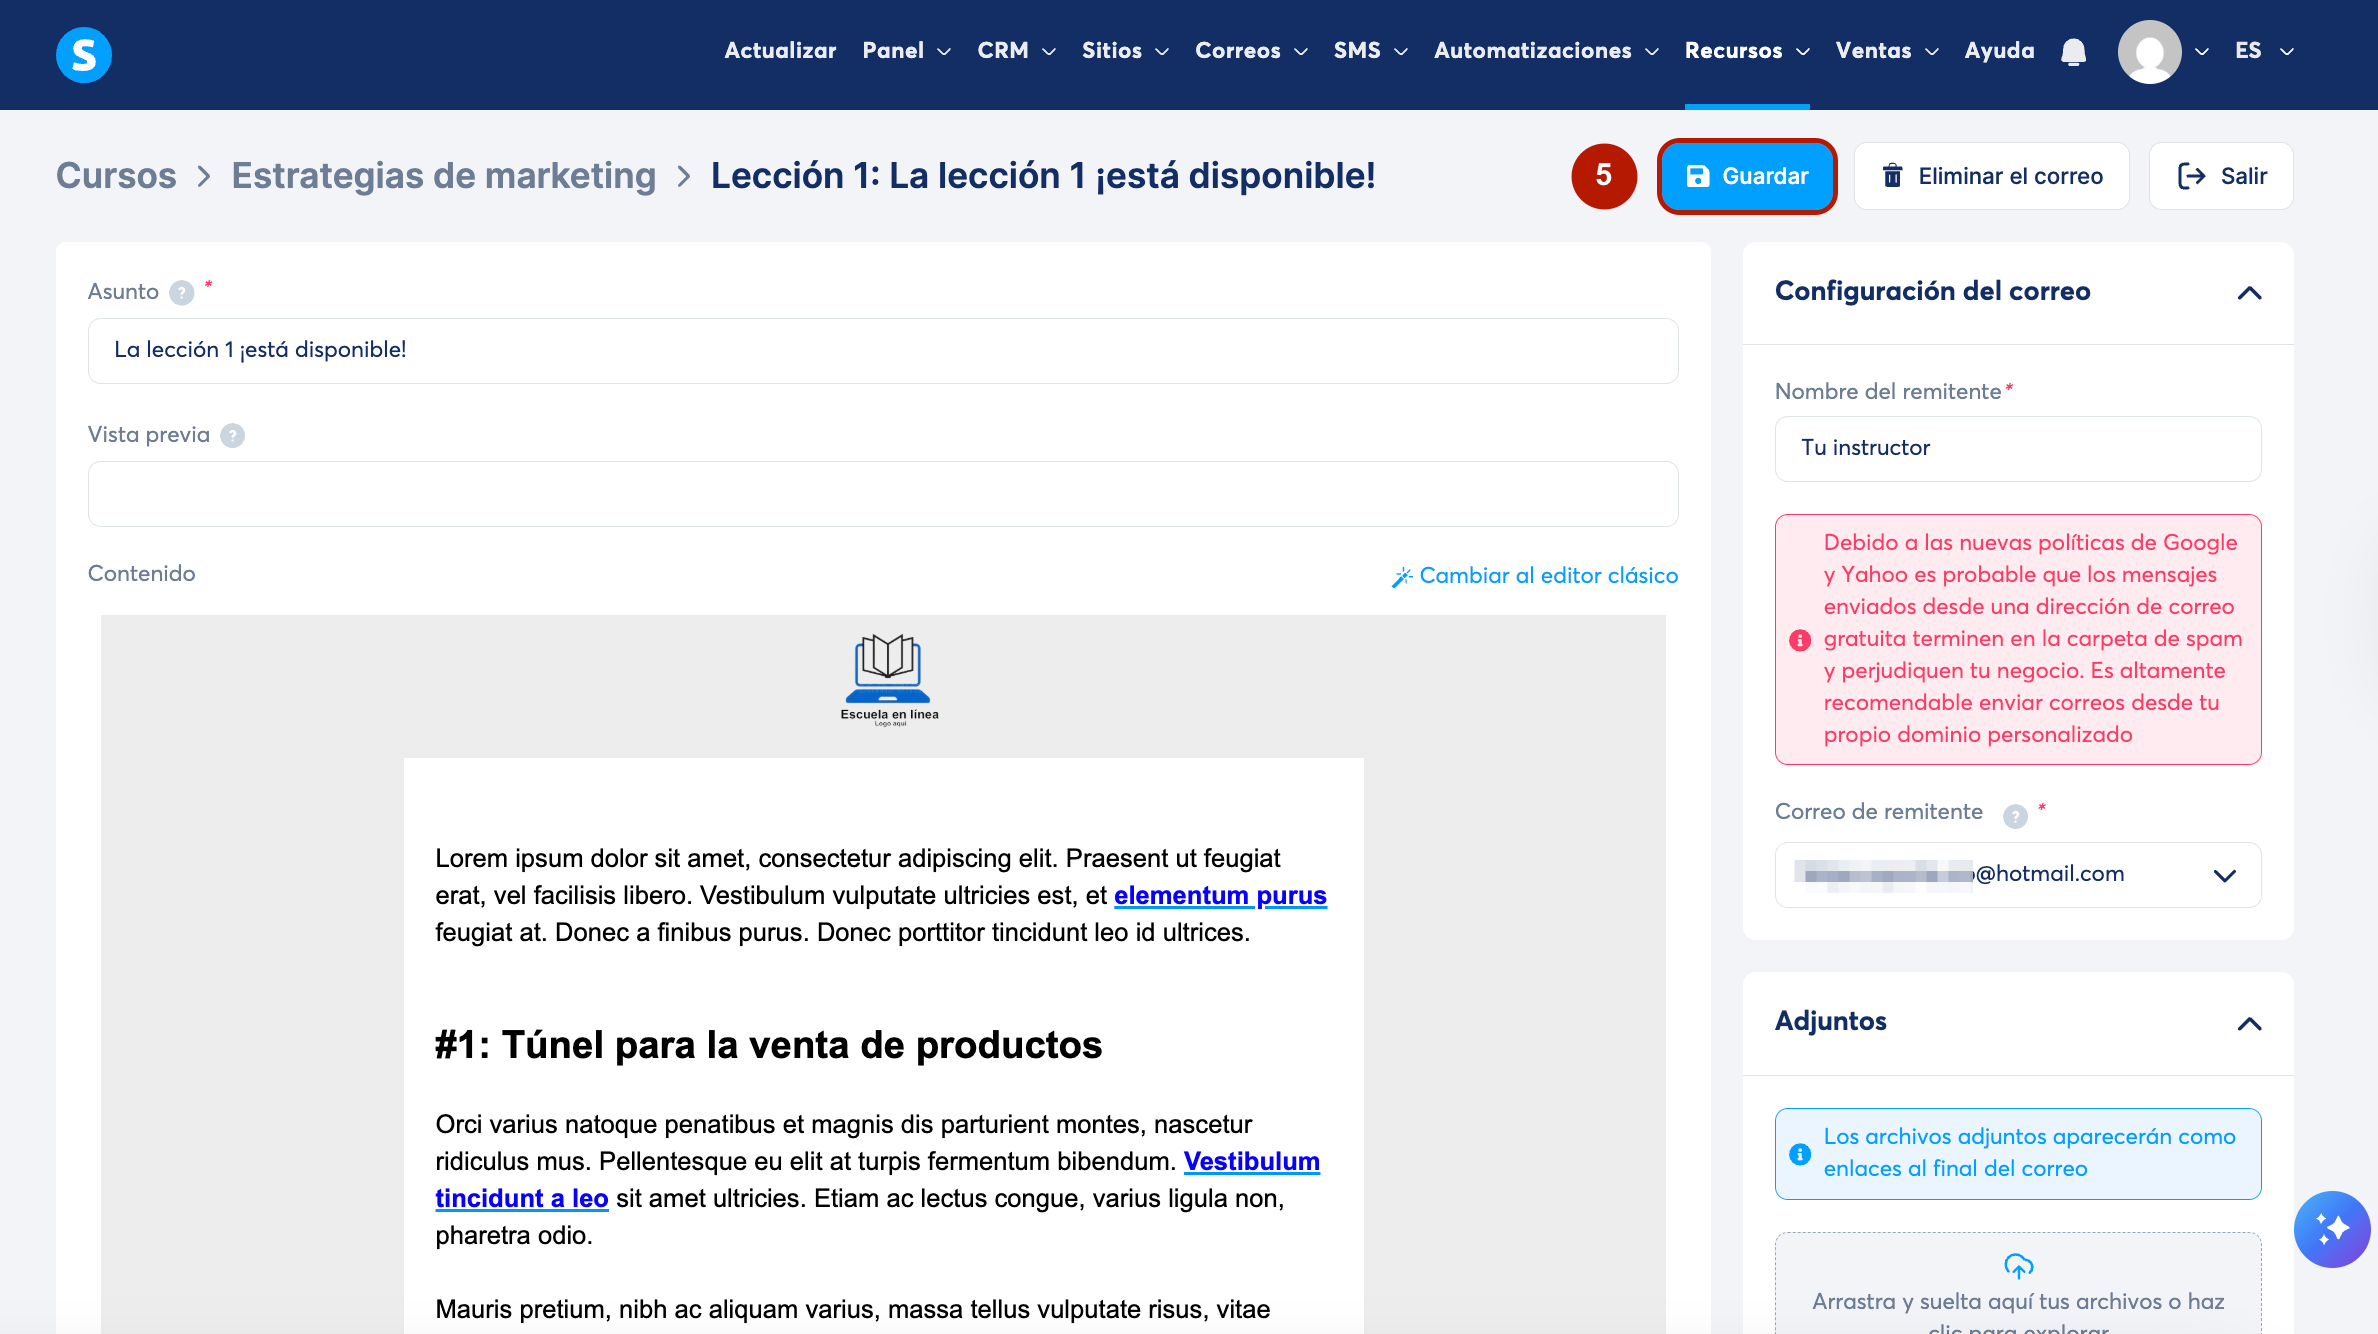The height and width of the screenshot is (1334, 2378).
Task: Click the Escuela en línea logo image
Action: [x=888, y=679]
